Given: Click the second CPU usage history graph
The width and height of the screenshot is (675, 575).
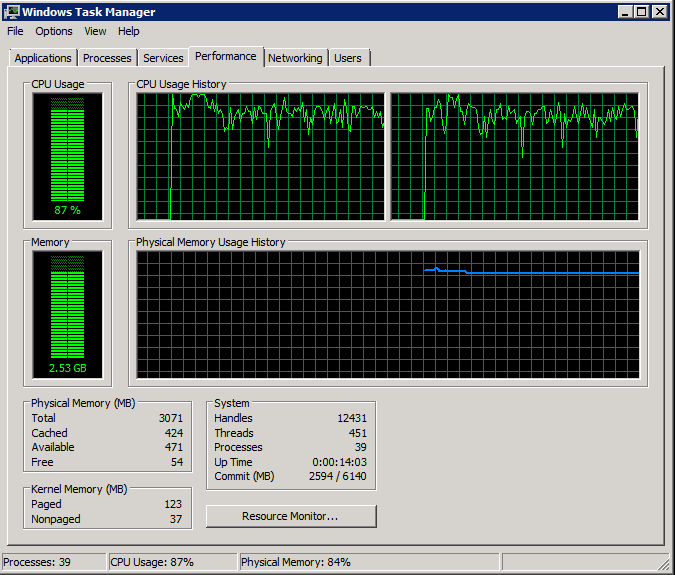Looking at the screenshot, I should click(x=514, y=157).
